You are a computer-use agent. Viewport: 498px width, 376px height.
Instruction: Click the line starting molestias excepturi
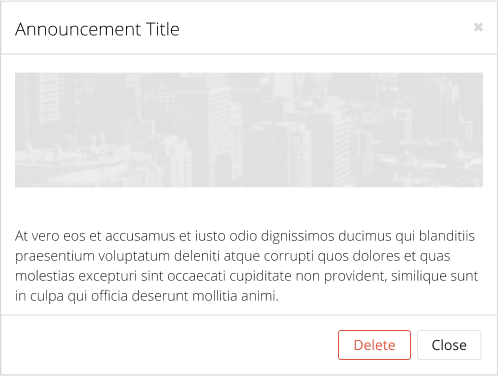247,276
